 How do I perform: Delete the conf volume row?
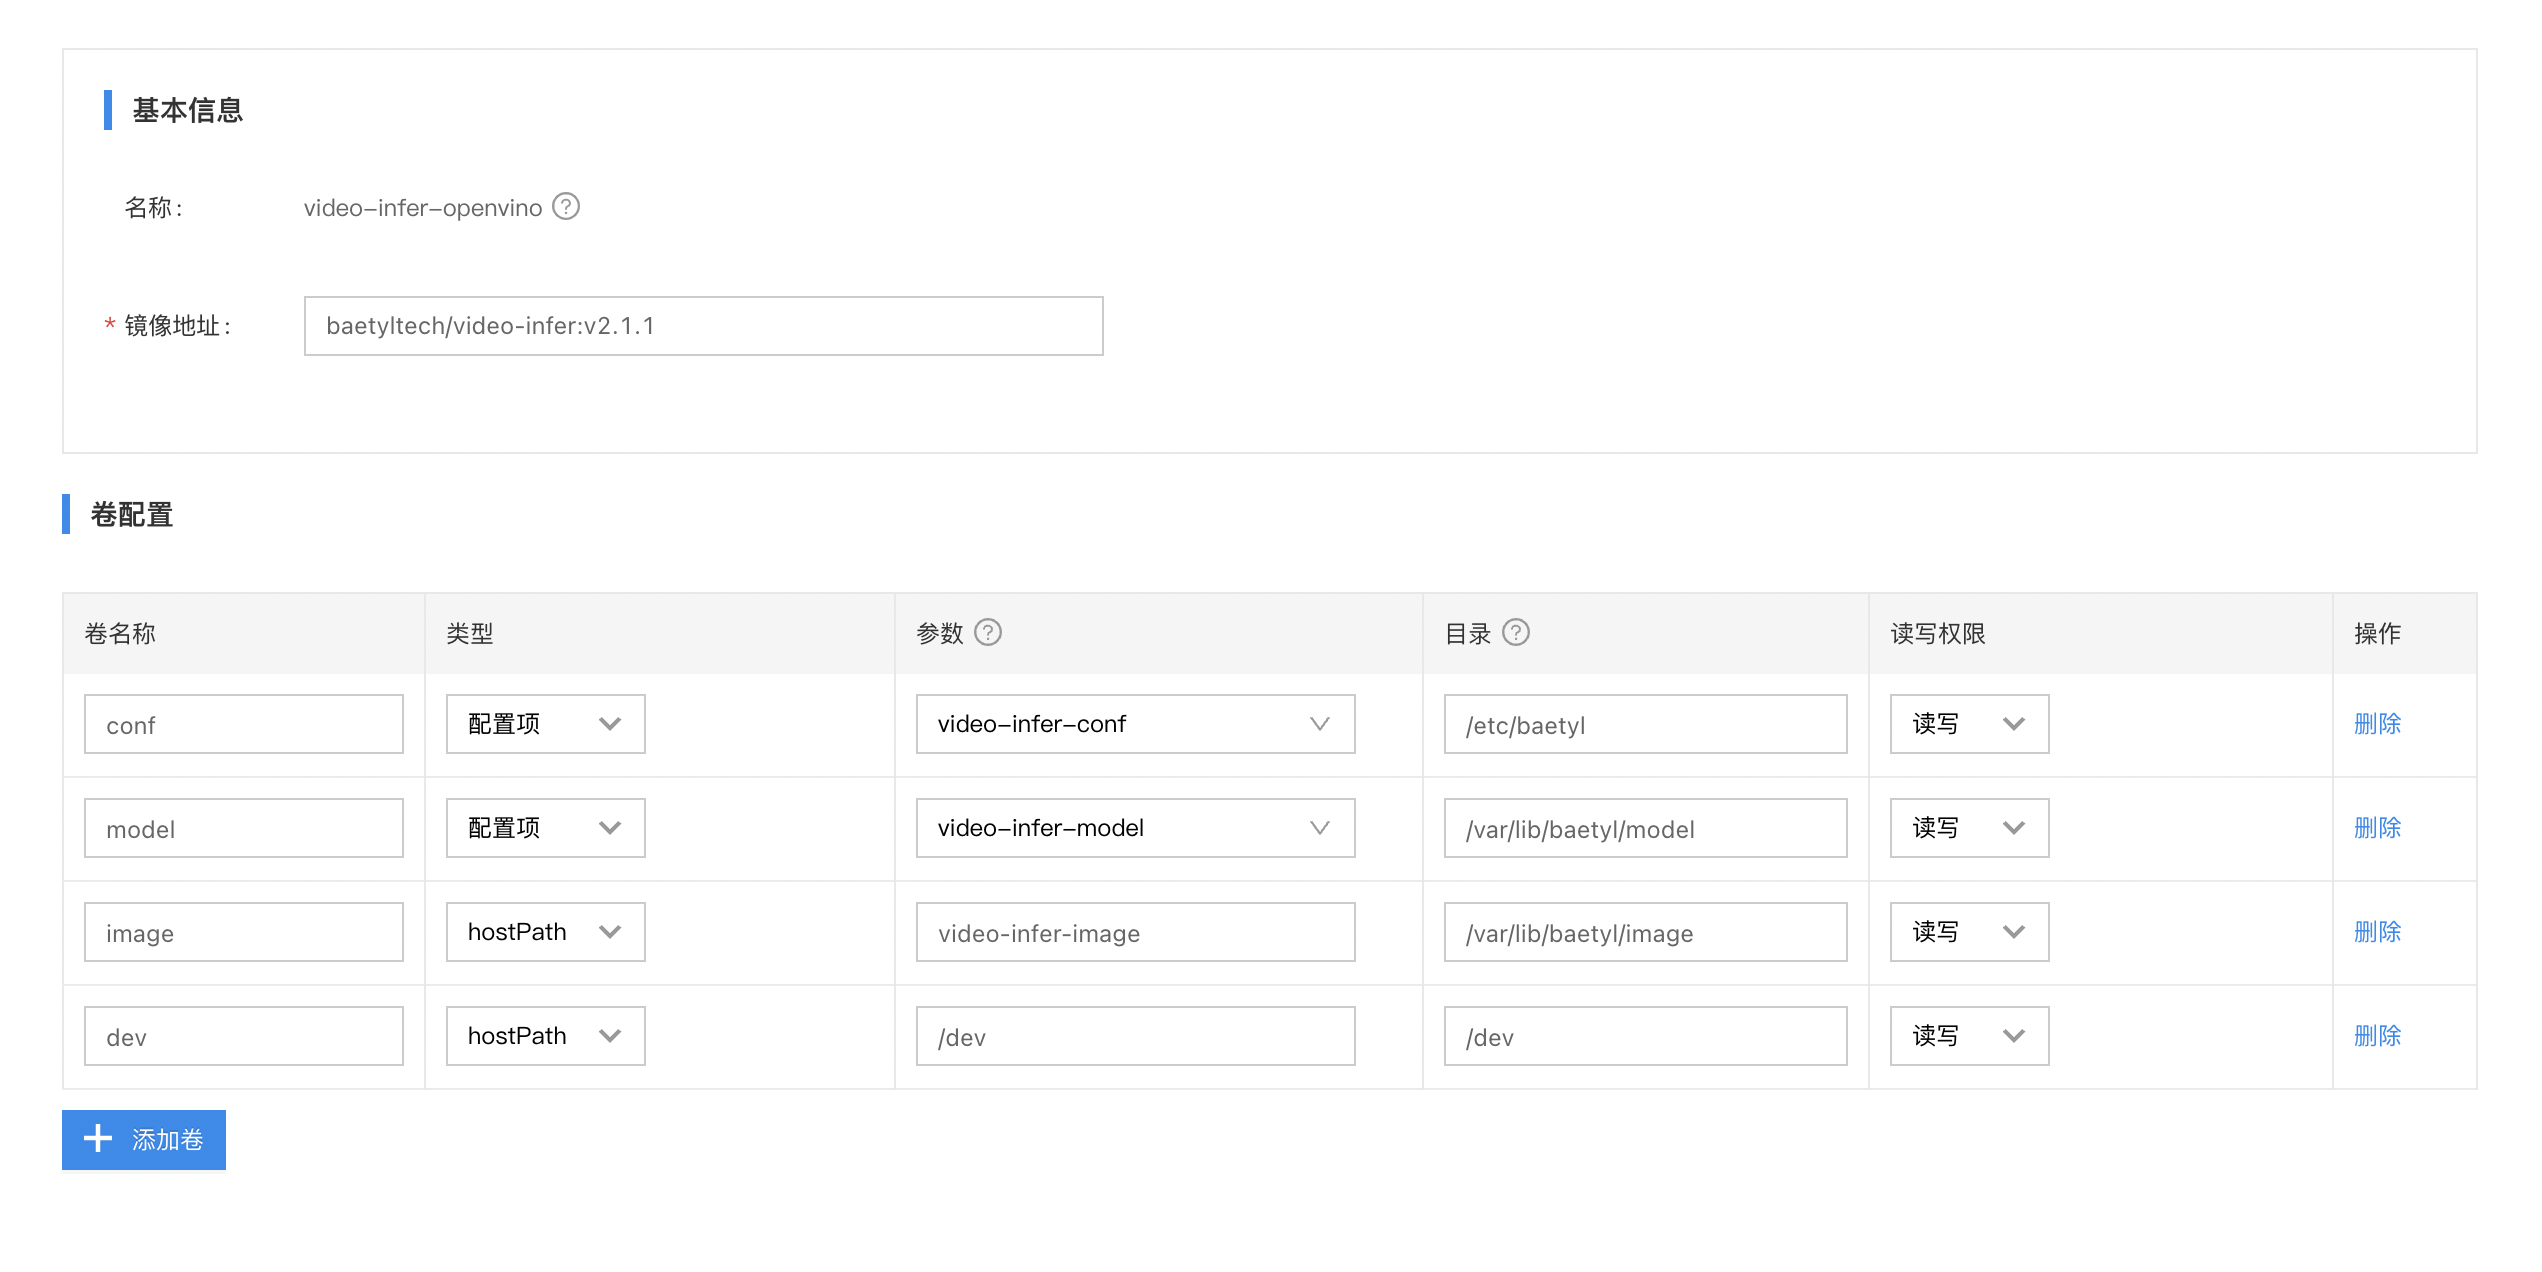pyautogui.click(x=2377, y=724)
